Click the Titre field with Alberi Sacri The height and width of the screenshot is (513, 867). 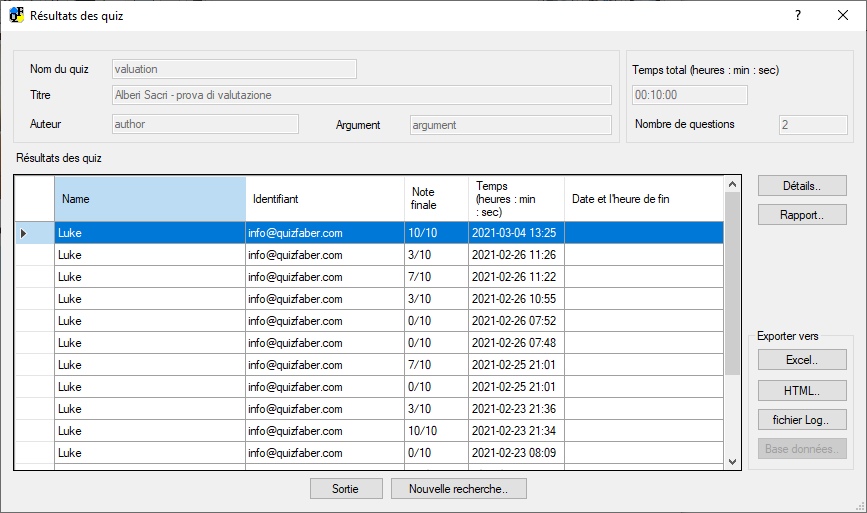[x=361, y=95]
